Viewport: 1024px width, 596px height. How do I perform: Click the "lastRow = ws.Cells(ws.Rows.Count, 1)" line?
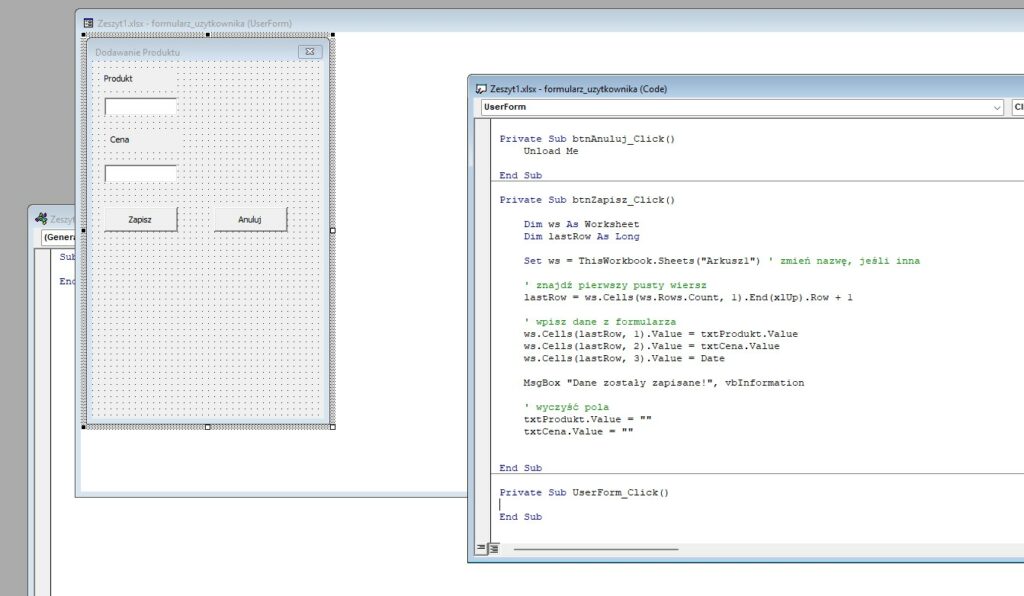(688, 297)
